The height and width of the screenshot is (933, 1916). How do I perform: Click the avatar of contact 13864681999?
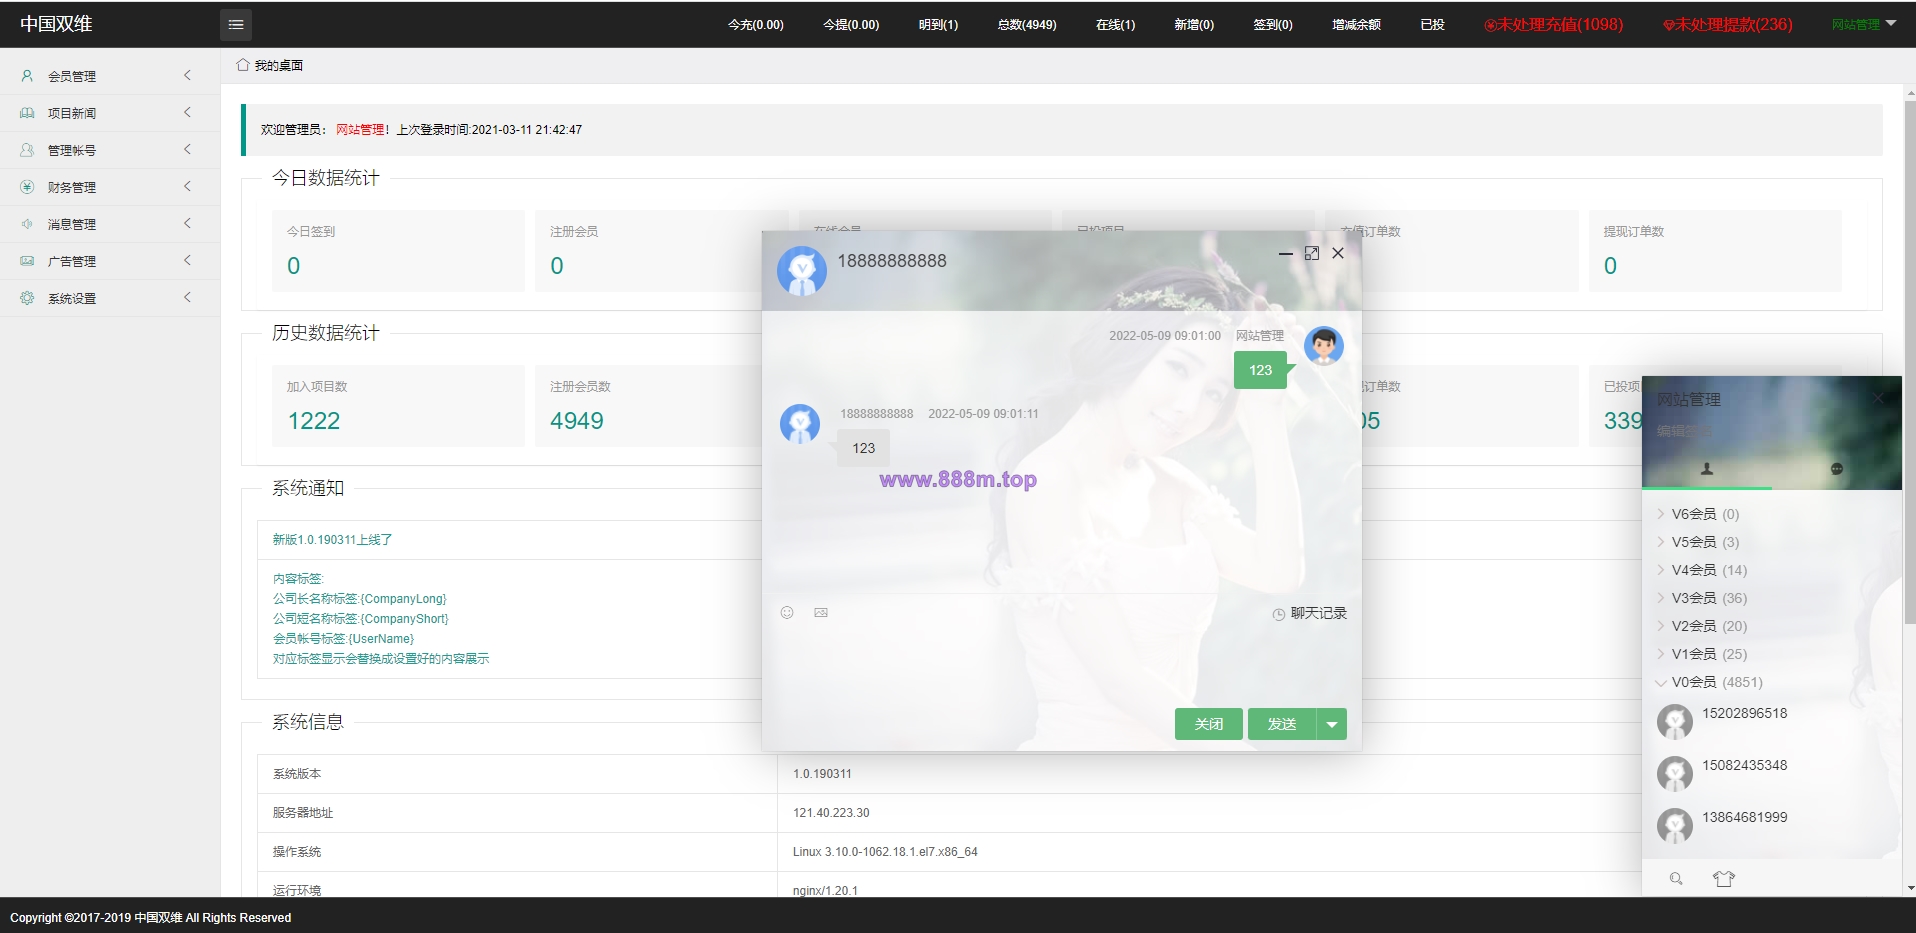click(1675, 825)
